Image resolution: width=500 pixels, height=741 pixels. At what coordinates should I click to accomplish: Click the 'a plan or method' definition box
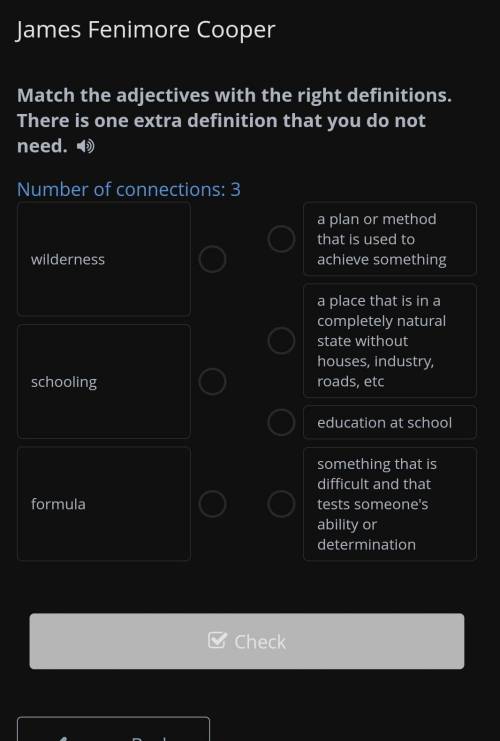pos(390,239)
